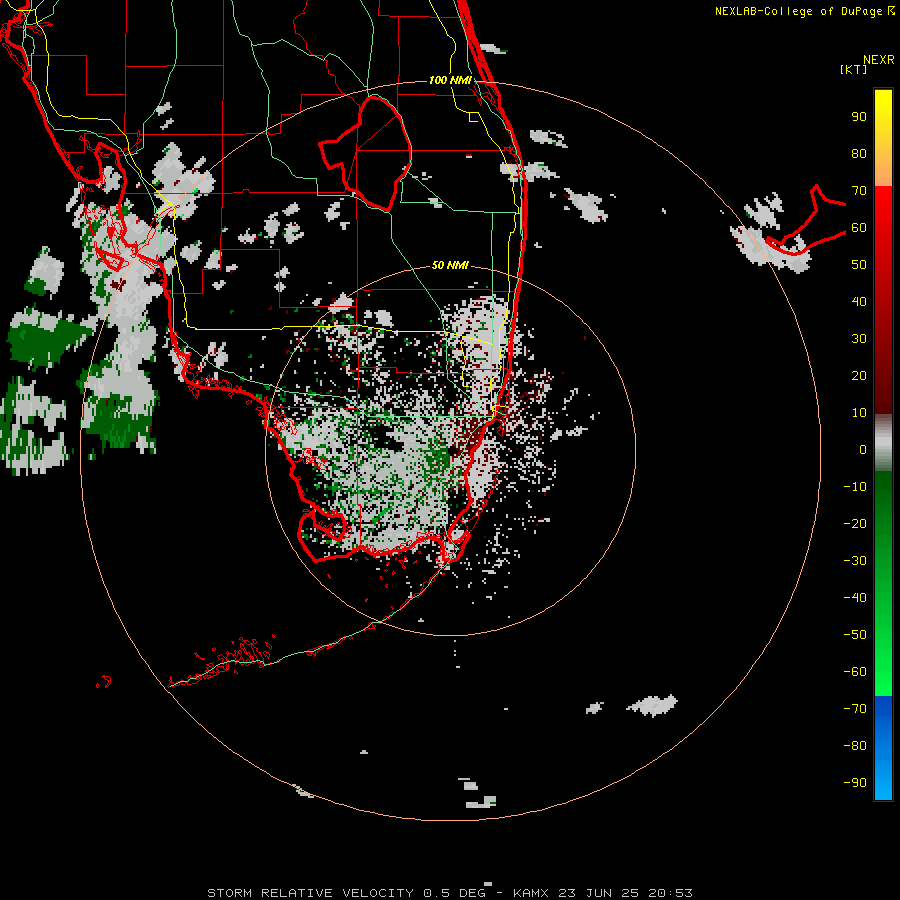Click the positive 90 scale value
This screenshot has width=900, height=900.
[x=859, y=117]
